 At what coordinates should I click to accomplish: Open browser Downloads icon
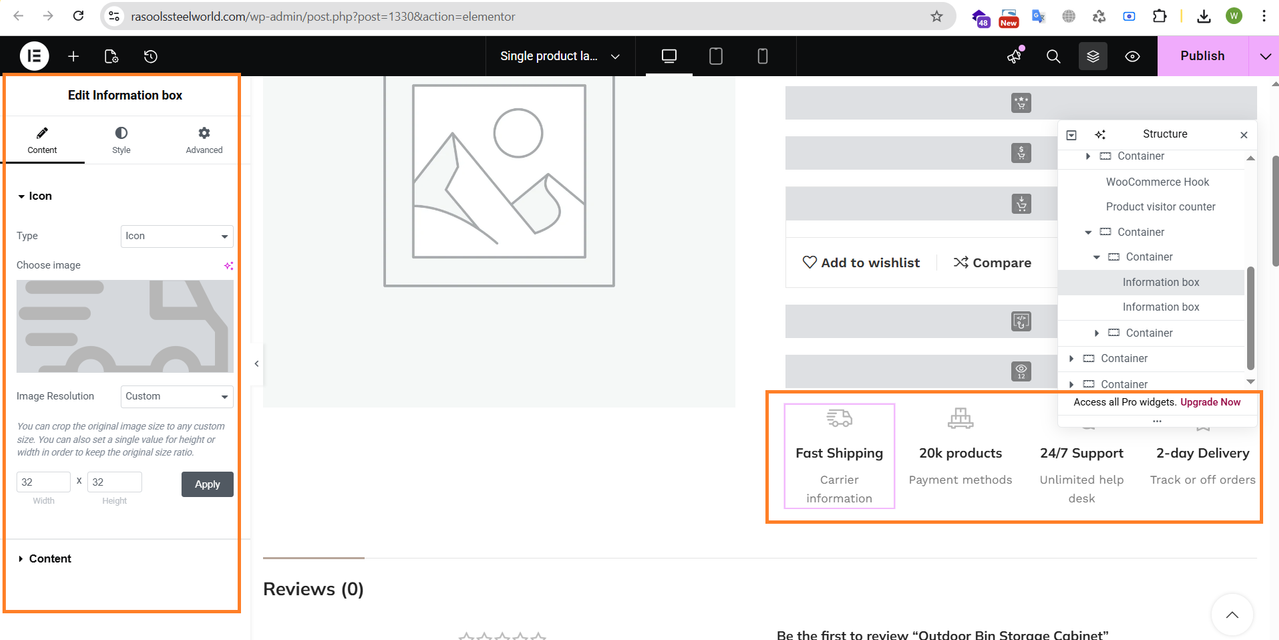[1203, 16]
